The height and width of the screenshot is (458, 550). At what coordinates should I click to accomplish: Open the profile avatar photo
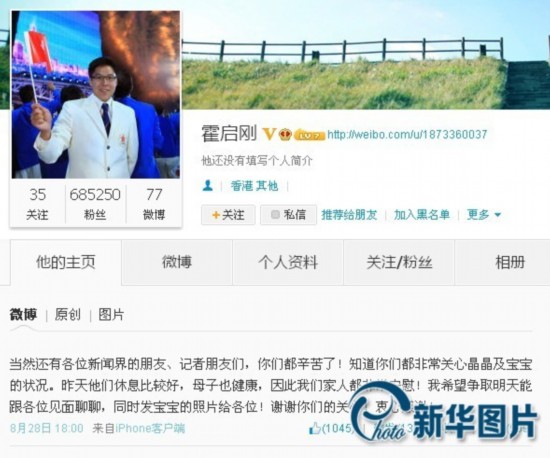tap(96, 95)
